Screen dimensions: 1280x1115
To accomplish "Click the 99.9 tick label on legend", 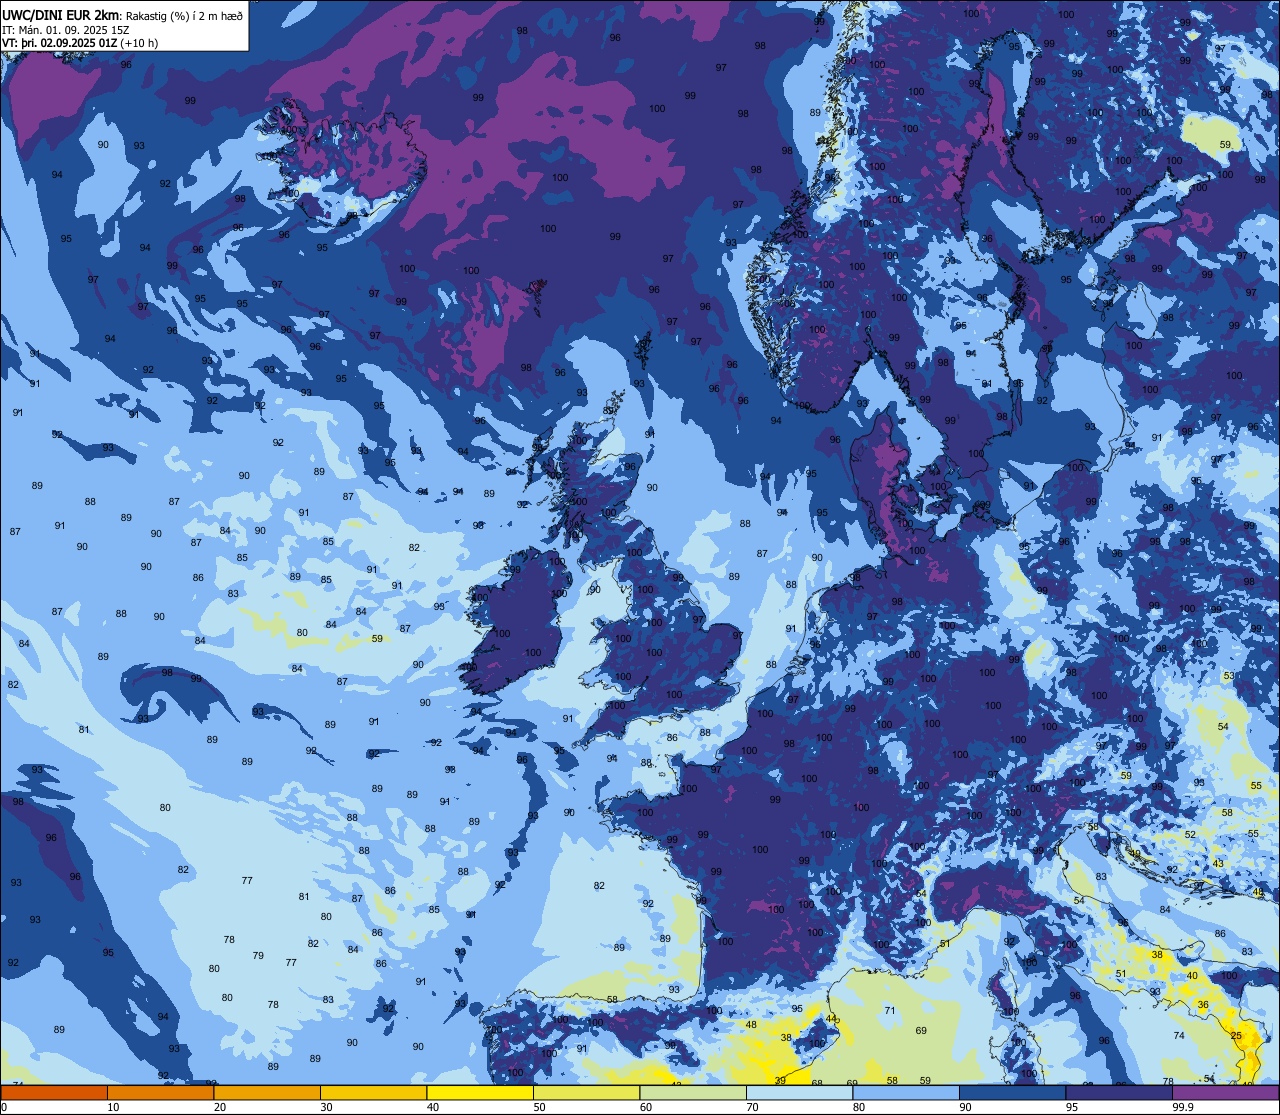I will pos(1183,1107).
